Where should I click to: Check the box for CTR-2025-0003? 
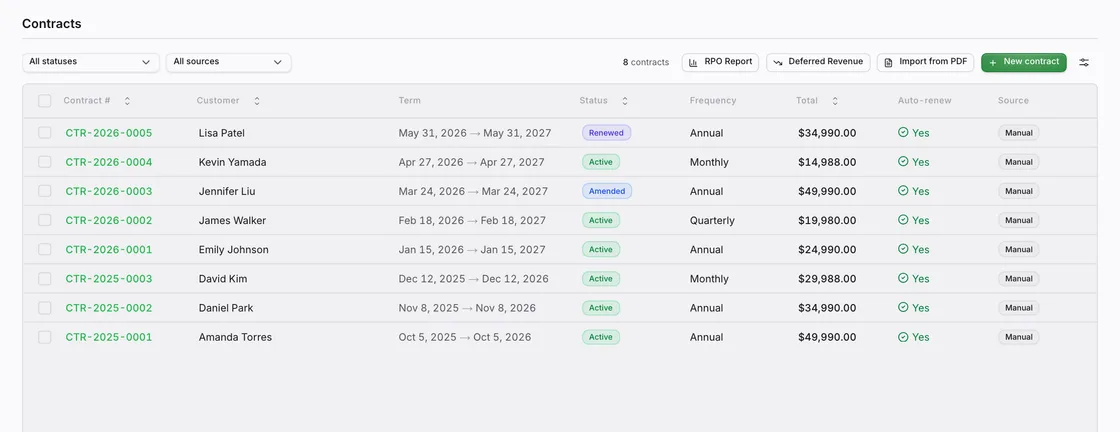click(45, 278)
